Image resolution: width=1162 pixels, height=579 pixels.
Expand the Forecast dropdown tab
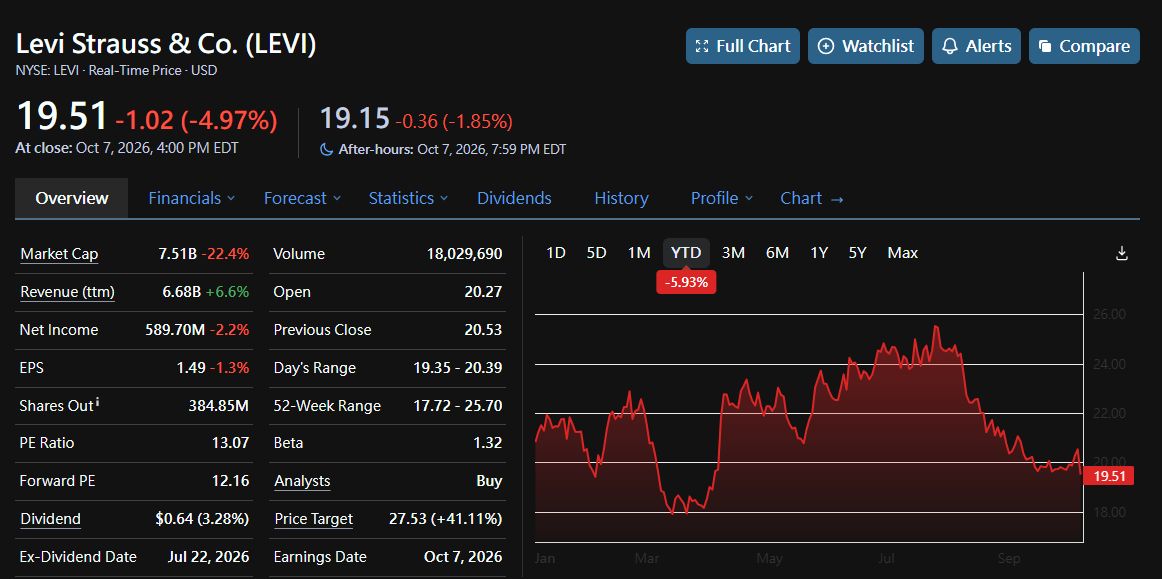302,198
